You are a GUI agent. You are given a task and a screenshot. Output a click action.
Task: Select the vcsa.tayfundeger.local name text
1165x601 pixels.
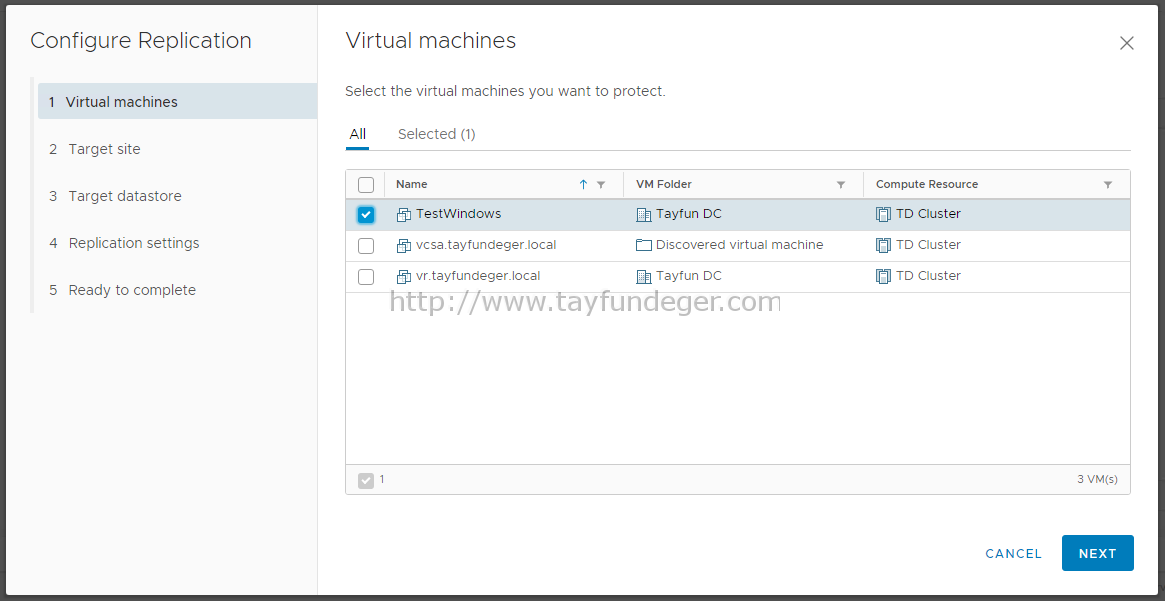[x=486, y=245]
